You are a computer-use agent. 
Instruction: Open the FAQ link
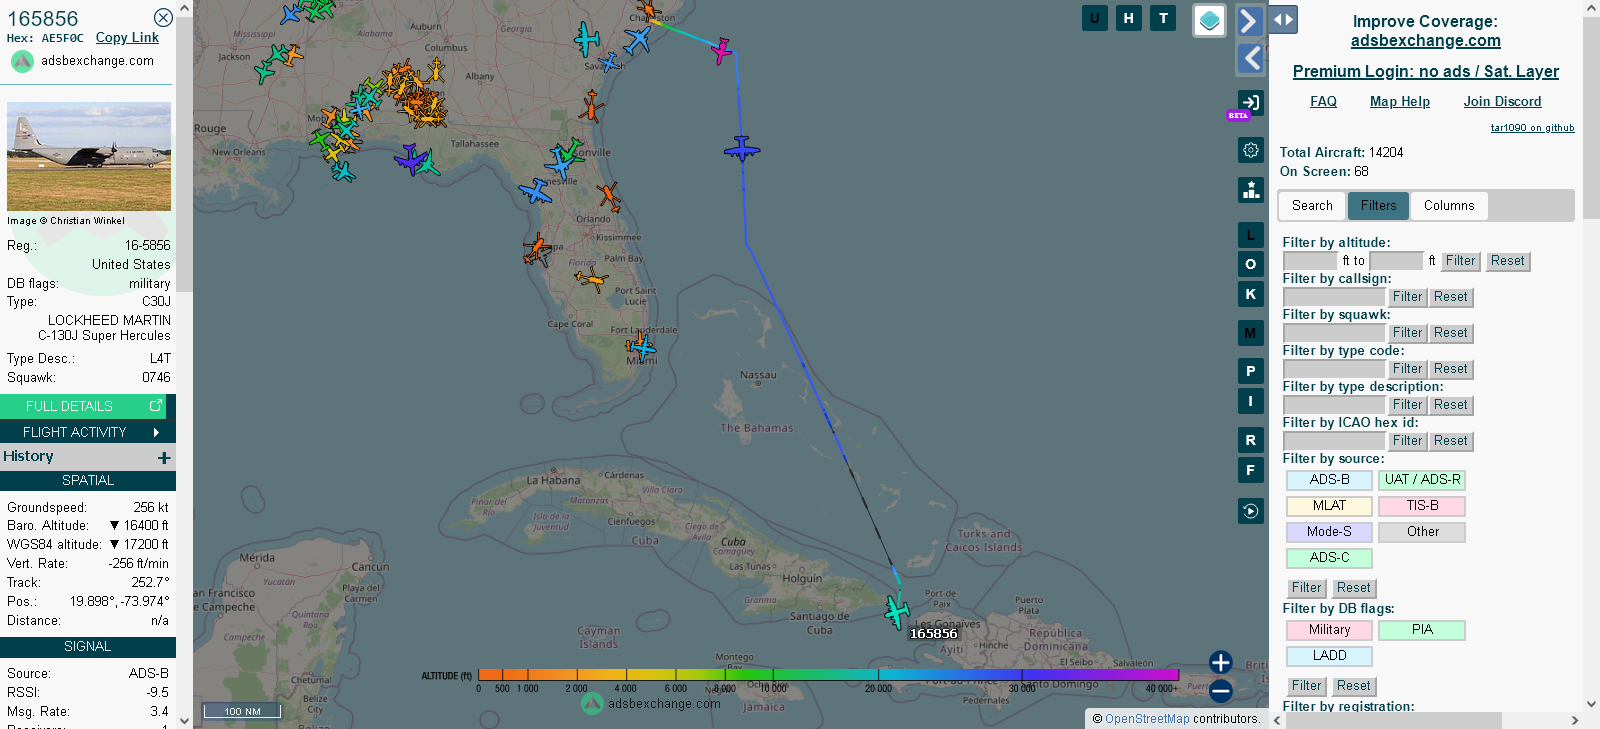[1323, 102]
